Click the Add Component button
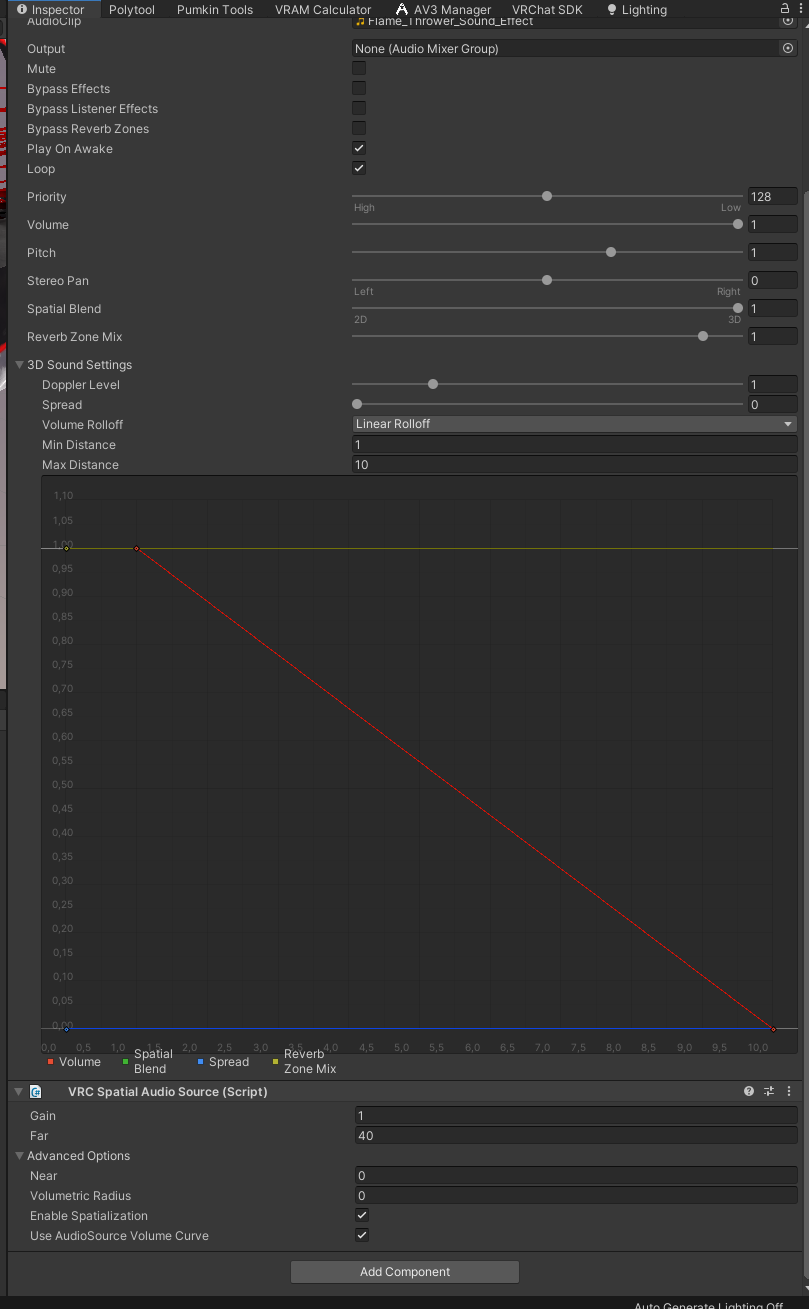Image resolution: width=809 pixels, height=1309 pixels. [x=405, y=1272]
